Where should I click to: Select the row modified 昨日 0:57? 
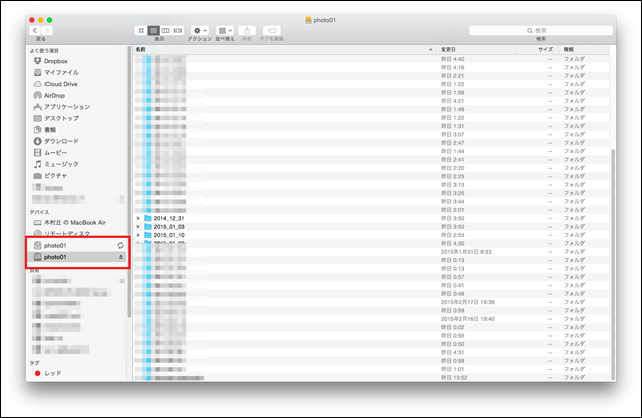click(371, 277)
